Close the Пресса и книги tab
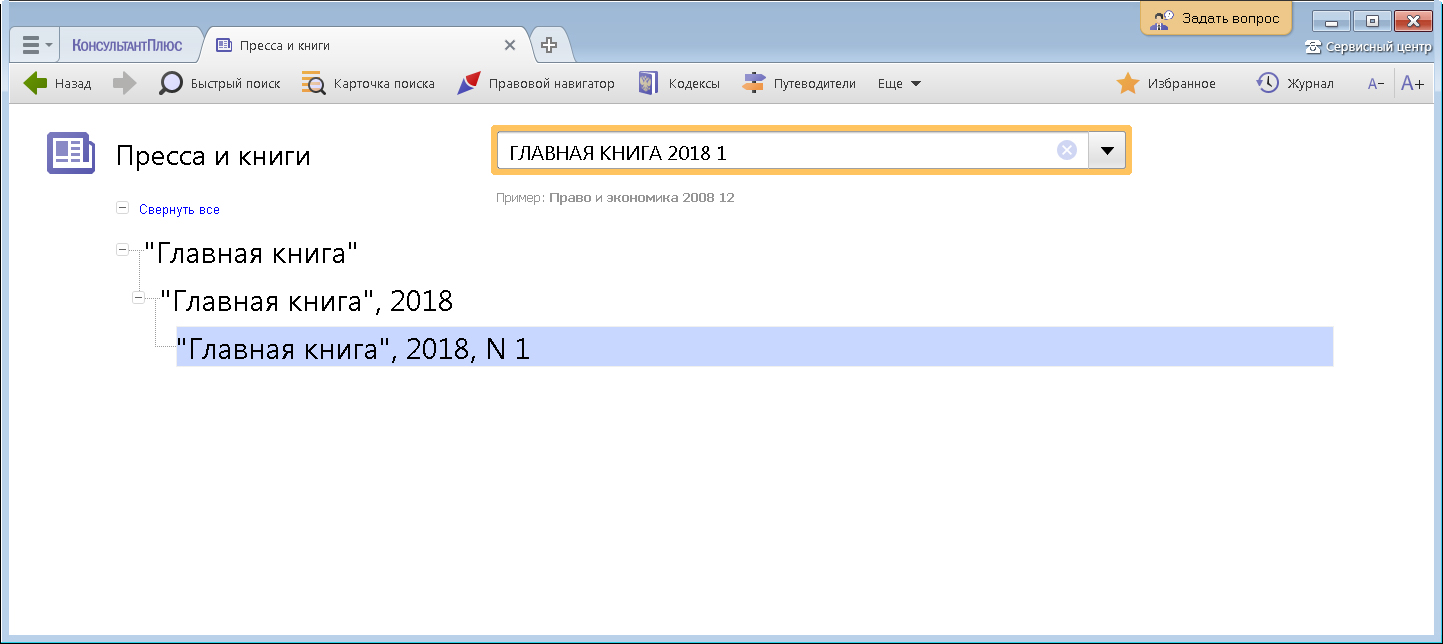Image resolution: width=1443 pixels, height=644 pixels. (510, 45)
